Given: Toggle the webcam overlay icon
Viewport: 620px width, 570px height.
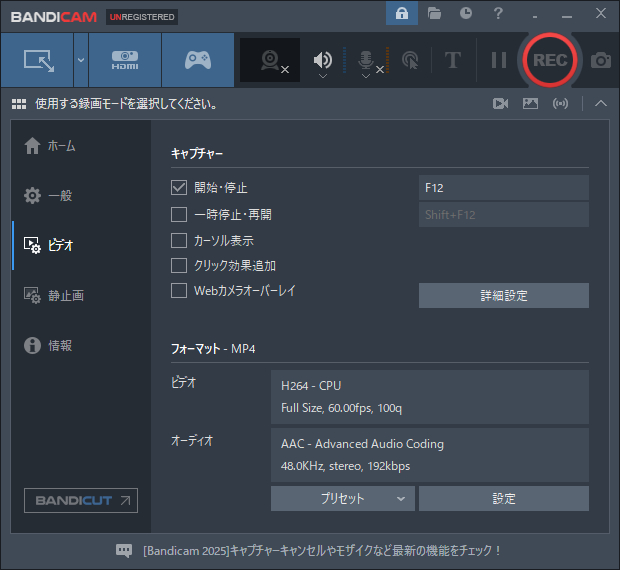Looking at the screenshot, I should (270, 60).
